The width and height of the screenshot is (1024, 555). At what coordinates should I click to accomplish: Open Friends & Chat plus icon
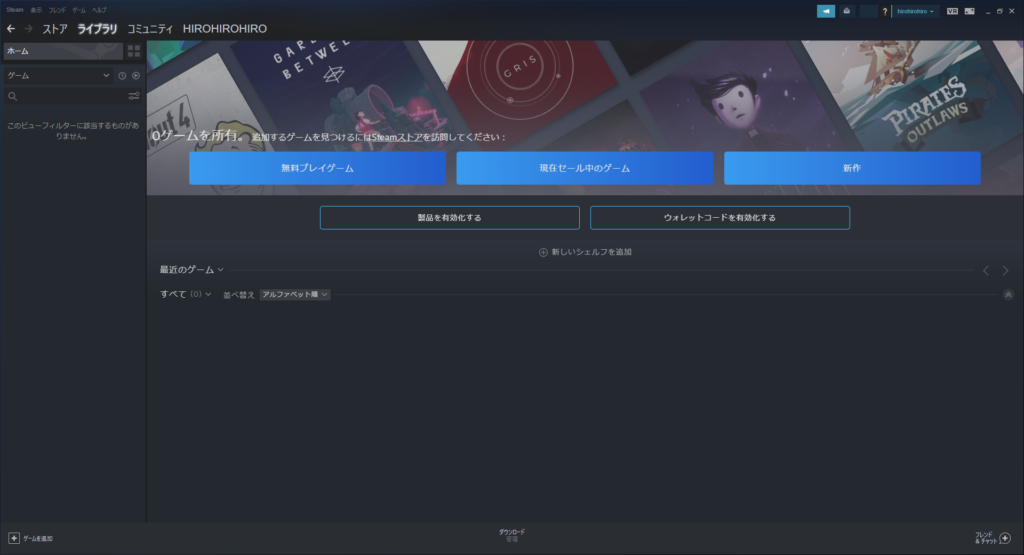pyautogui.click(x=1005, y=538)
